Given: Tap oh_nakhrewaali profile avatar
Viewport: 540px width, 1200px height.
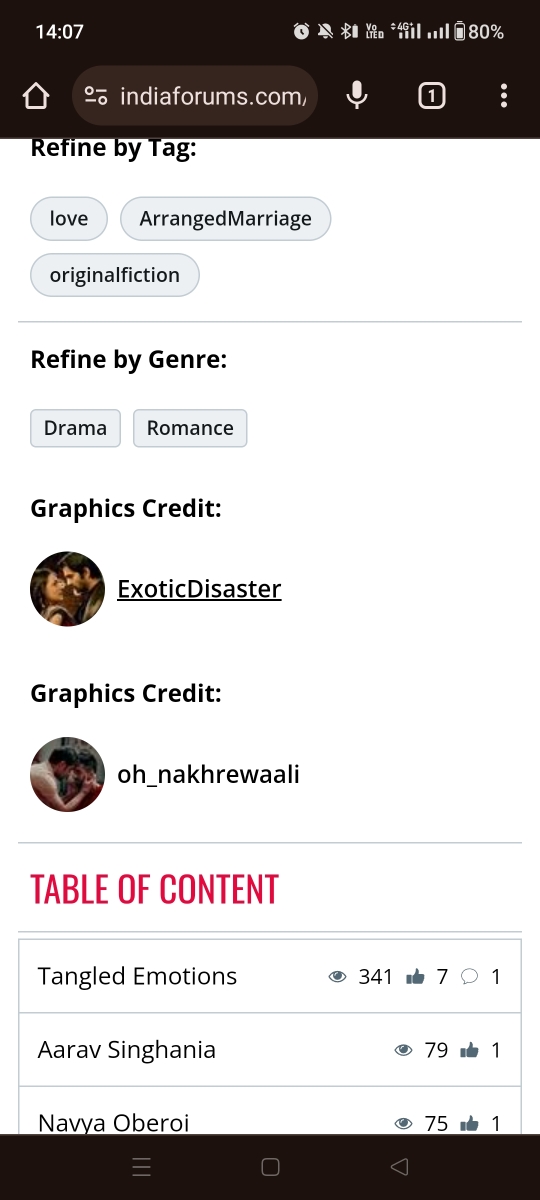Looking at the screenshot, I should [x=68, y=774].
